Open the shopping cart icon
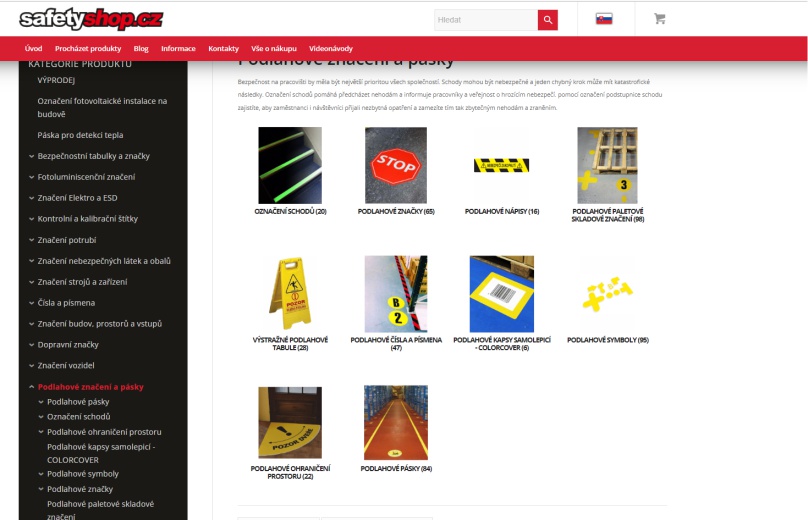The image size is (808, 520). [x=660, y=19]
